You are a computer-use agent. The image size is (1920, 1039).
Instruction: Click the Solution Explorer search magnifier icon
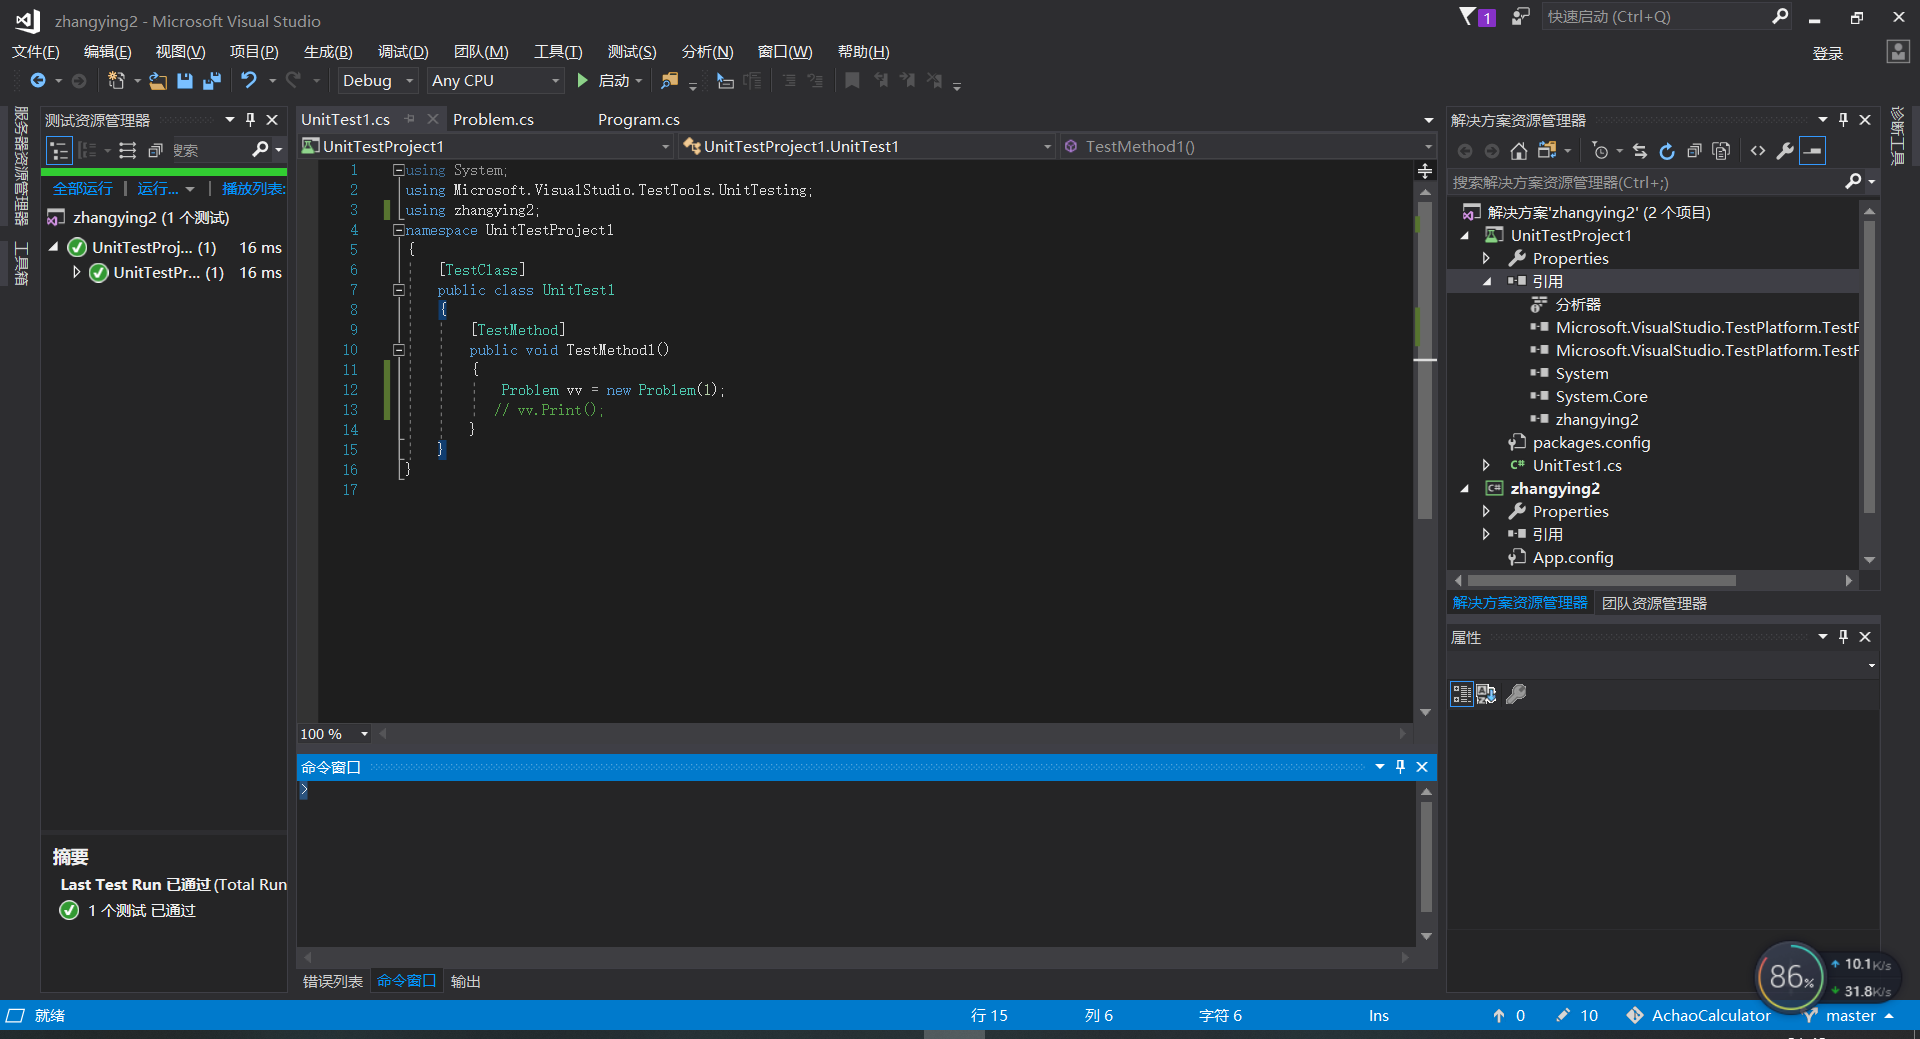1853,182
